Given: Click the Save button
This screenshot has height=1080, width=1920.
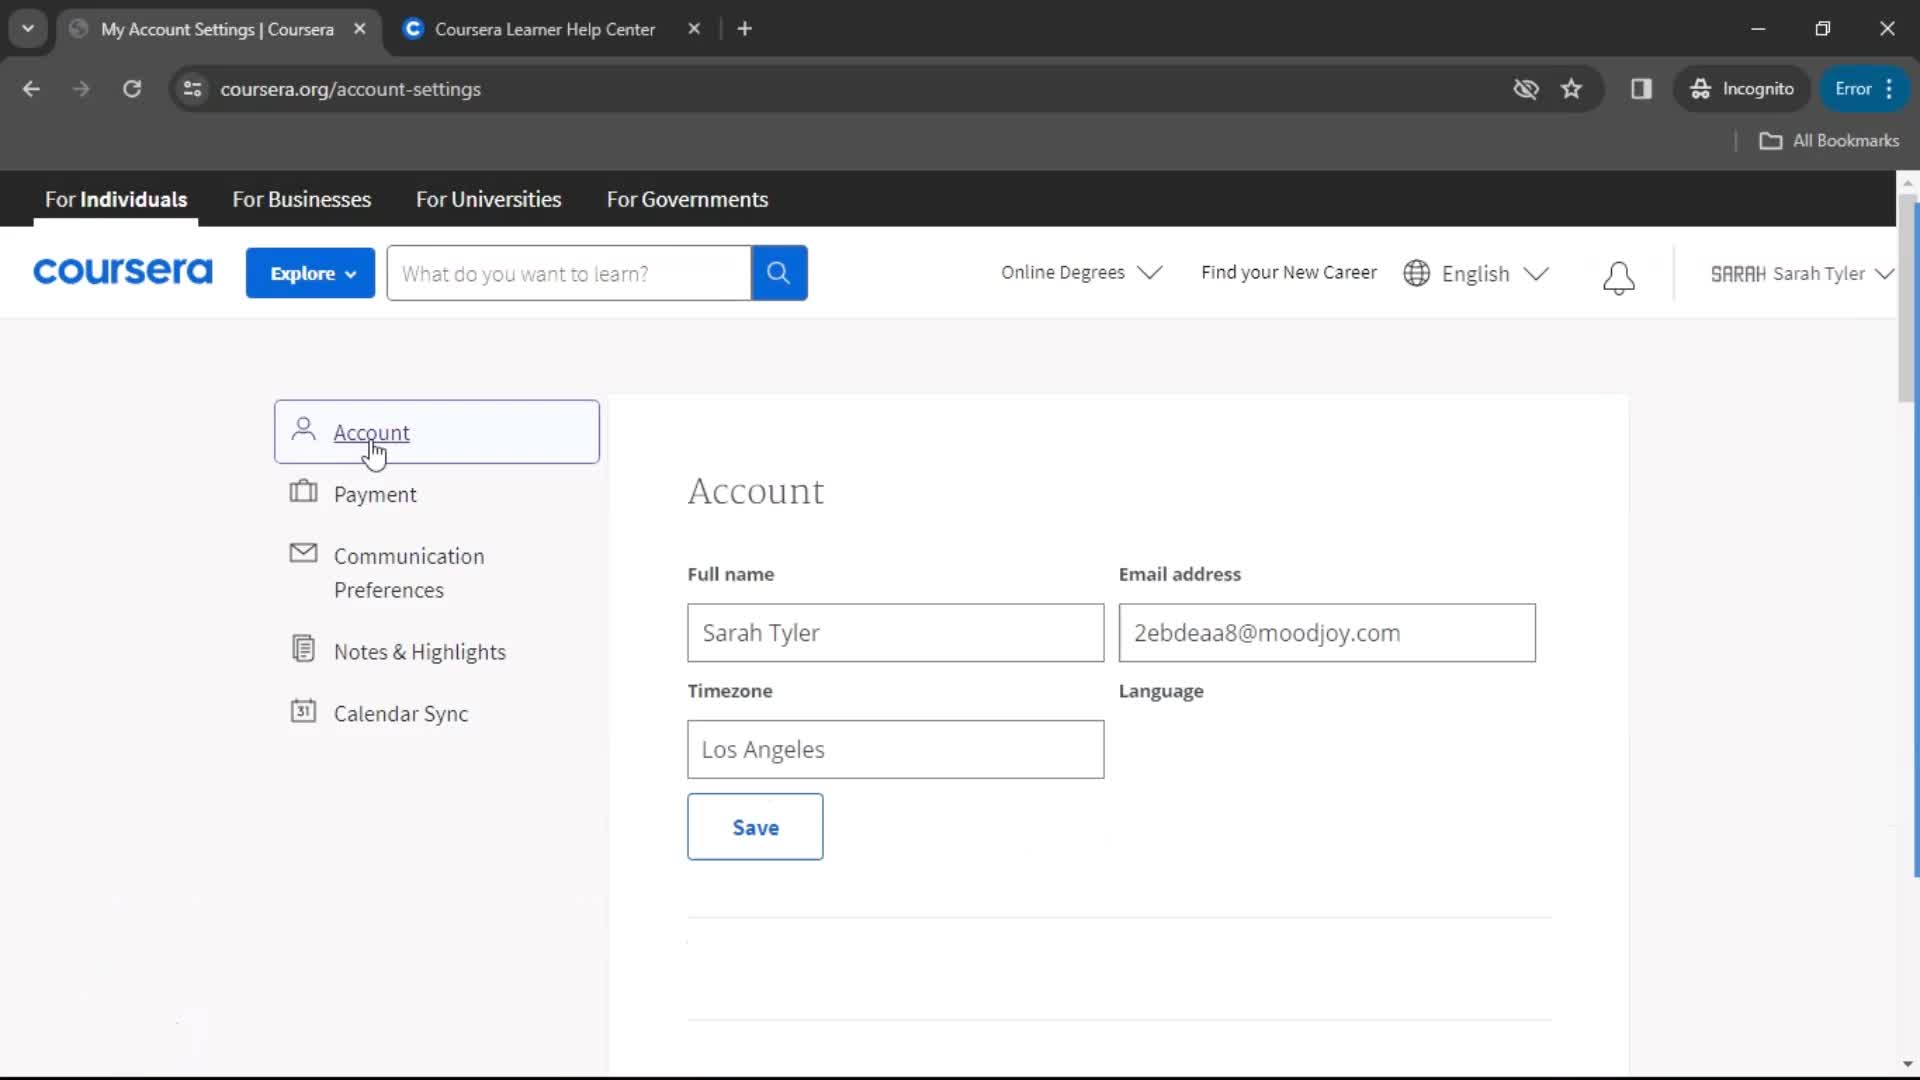Looking at the screenshot, I should (x=756, y=827).
